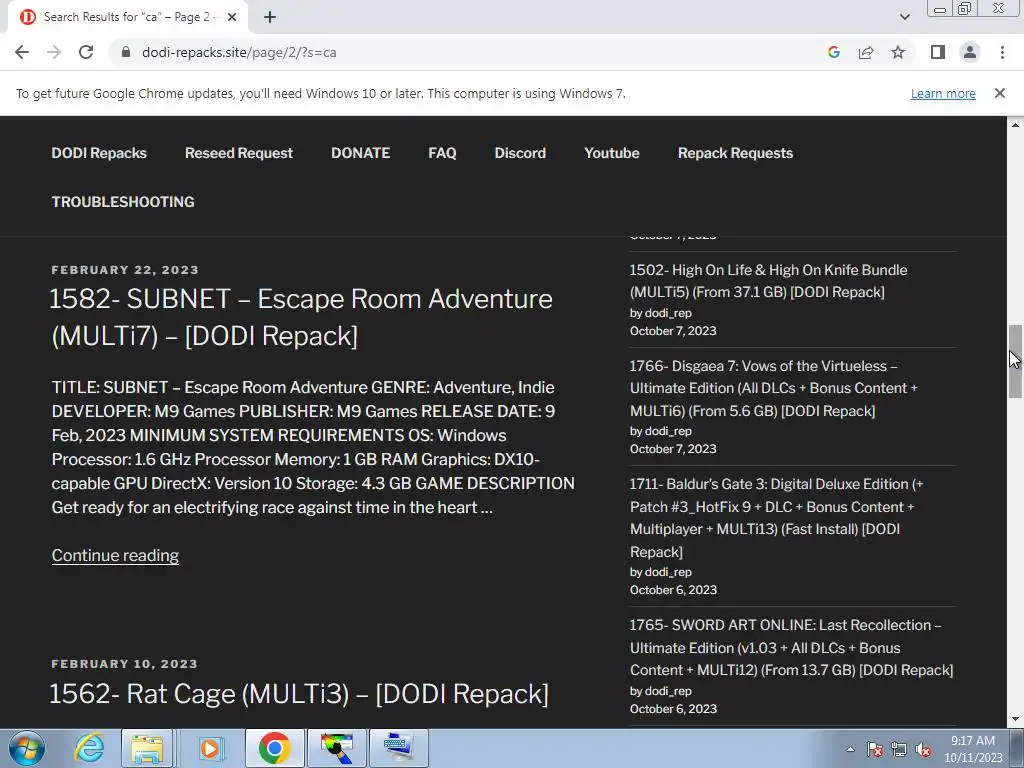Viewport: 1024px width, 768px height.
Task: Go to the DONATE page
Action: click(360, 153)
